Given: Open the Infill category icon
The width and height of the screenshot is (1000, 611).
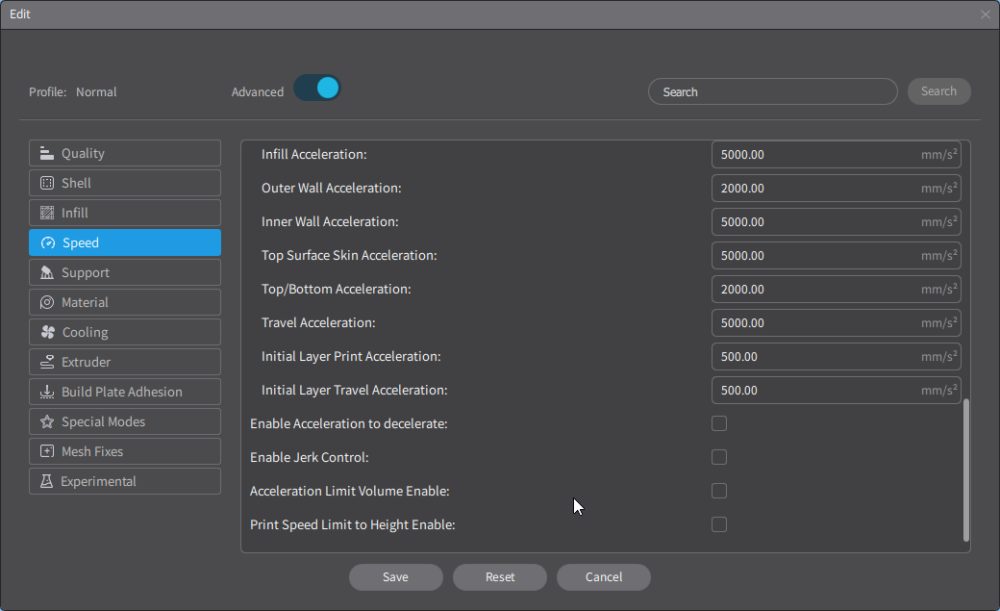Looking at the screenshot, I should [x=47, y=213].
